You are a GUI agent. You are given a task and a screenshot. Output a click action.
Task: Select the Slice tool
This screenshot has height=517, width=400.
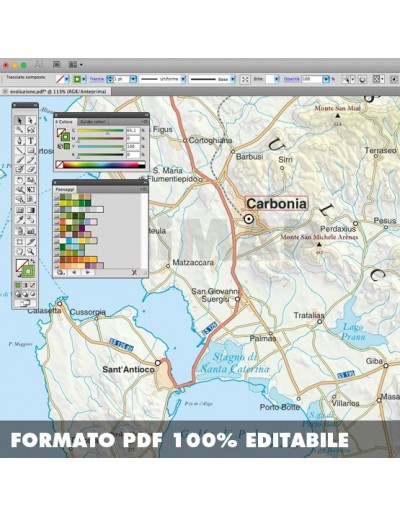(31, 241)
